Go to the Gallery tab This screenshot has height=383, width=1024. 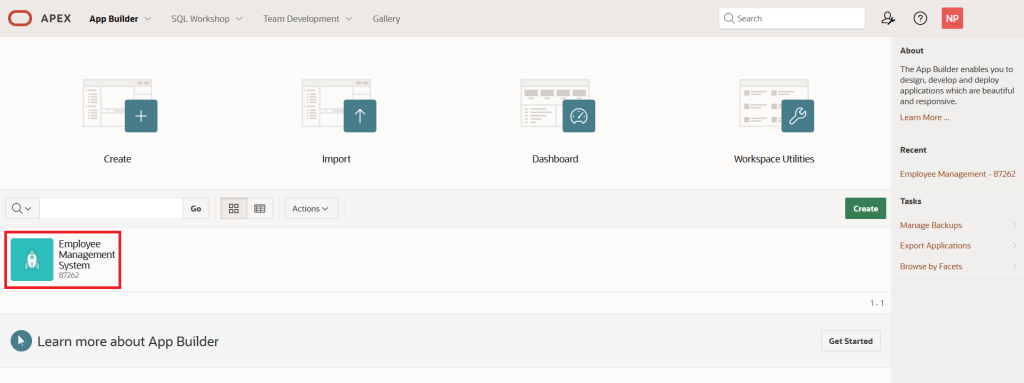pyautogui.click(x=387, y=19)
